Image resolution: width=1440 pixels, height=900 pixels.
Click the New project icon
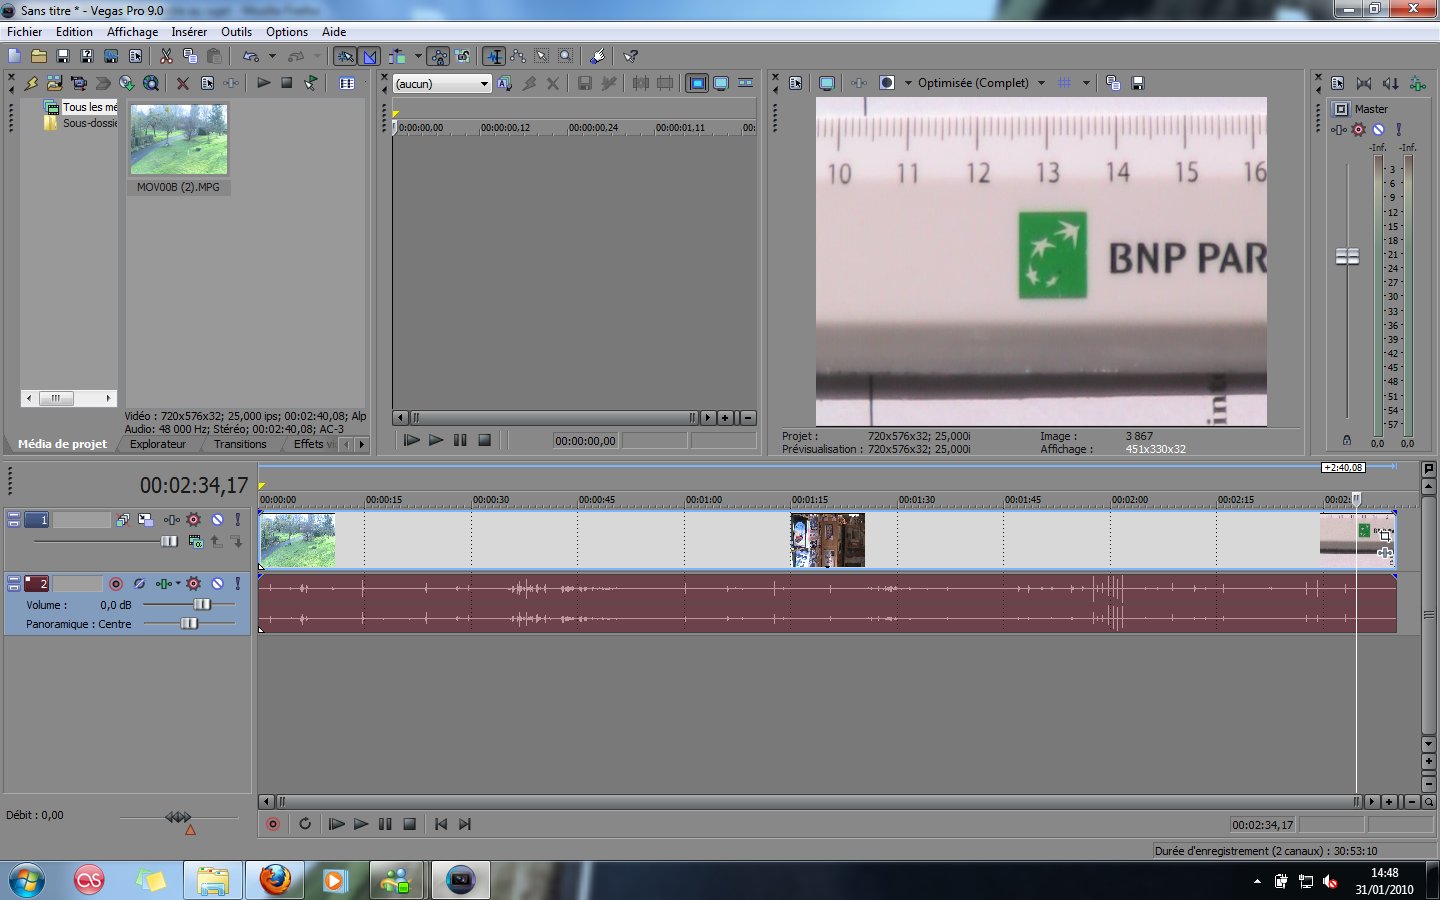pyautogui.click(x=14, y=56)
